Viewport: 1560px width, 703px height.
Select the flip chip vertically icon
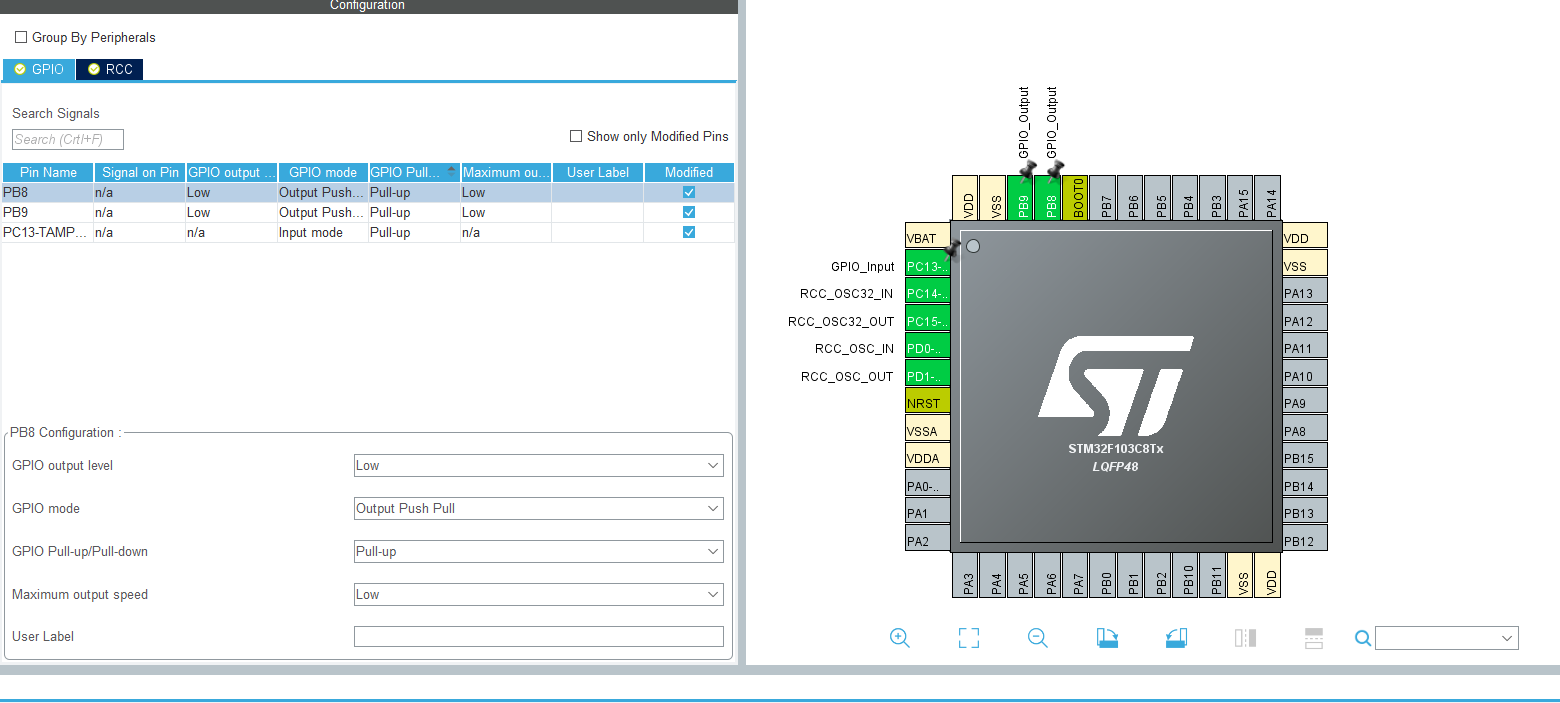pyautogui.click(x=1313, y=637)
